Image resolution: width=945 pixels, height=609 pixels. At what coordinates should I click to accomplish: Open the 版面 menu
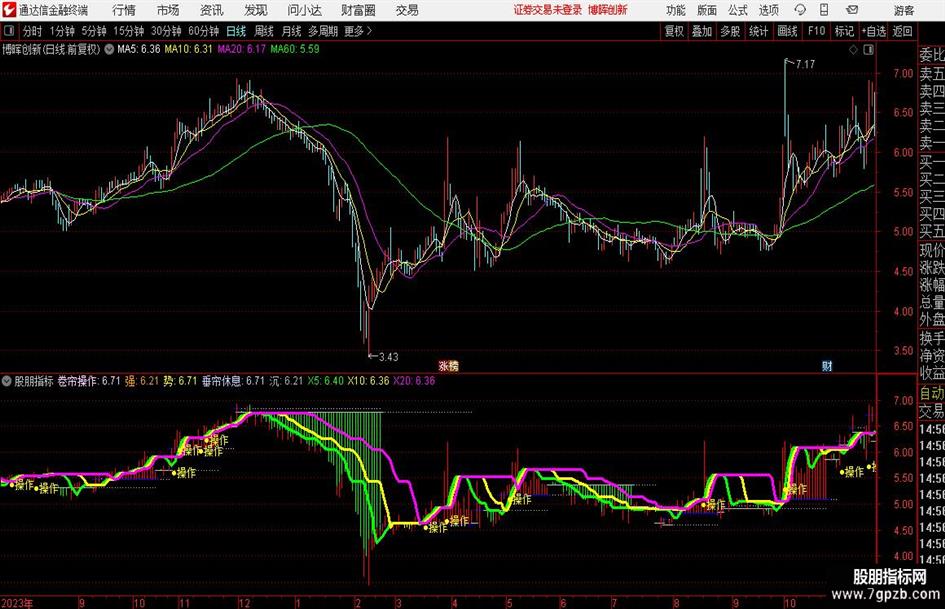coord(707,10)
